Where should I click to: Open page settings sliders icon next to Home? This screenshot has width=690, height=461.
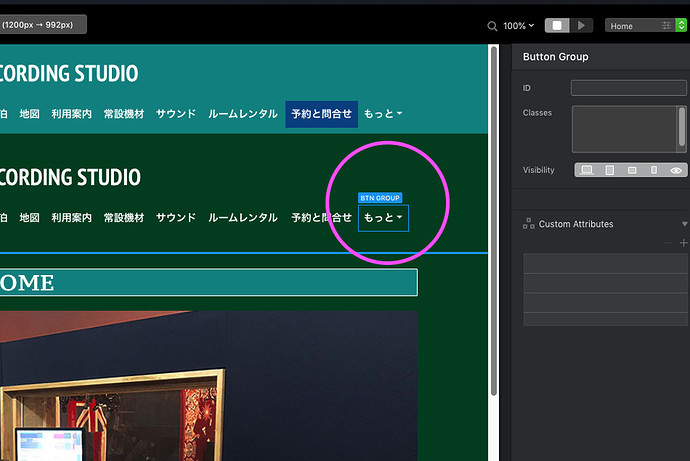tap(667, 26)
